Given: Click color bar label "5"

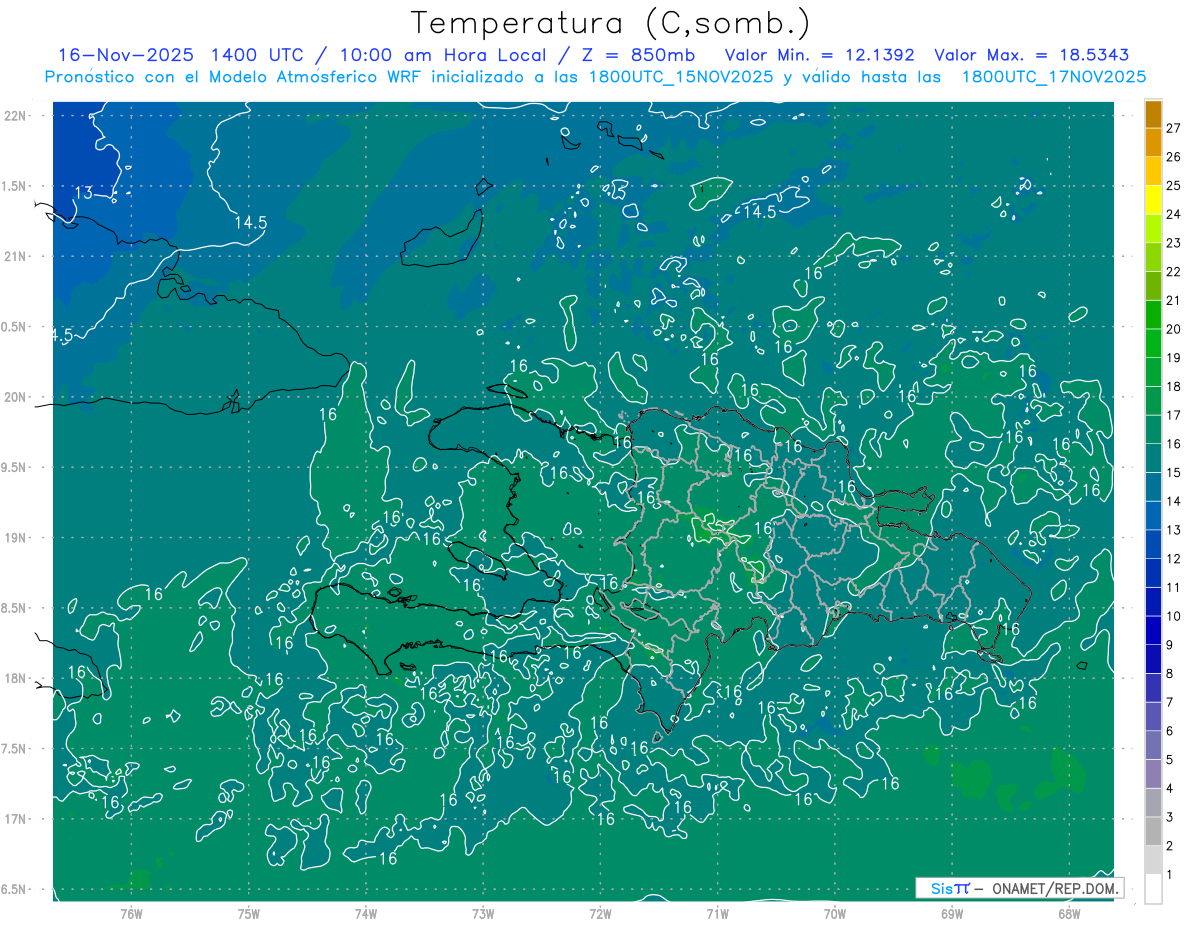Looking at the screenshot, I should (1169, 760).
